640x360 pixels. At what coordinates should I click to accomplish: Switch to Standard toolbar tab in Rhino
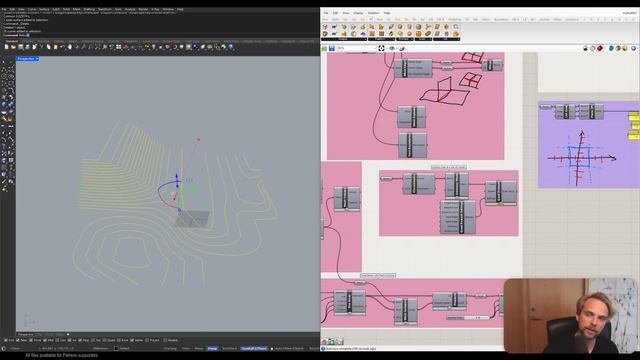[x=11, y=41]
